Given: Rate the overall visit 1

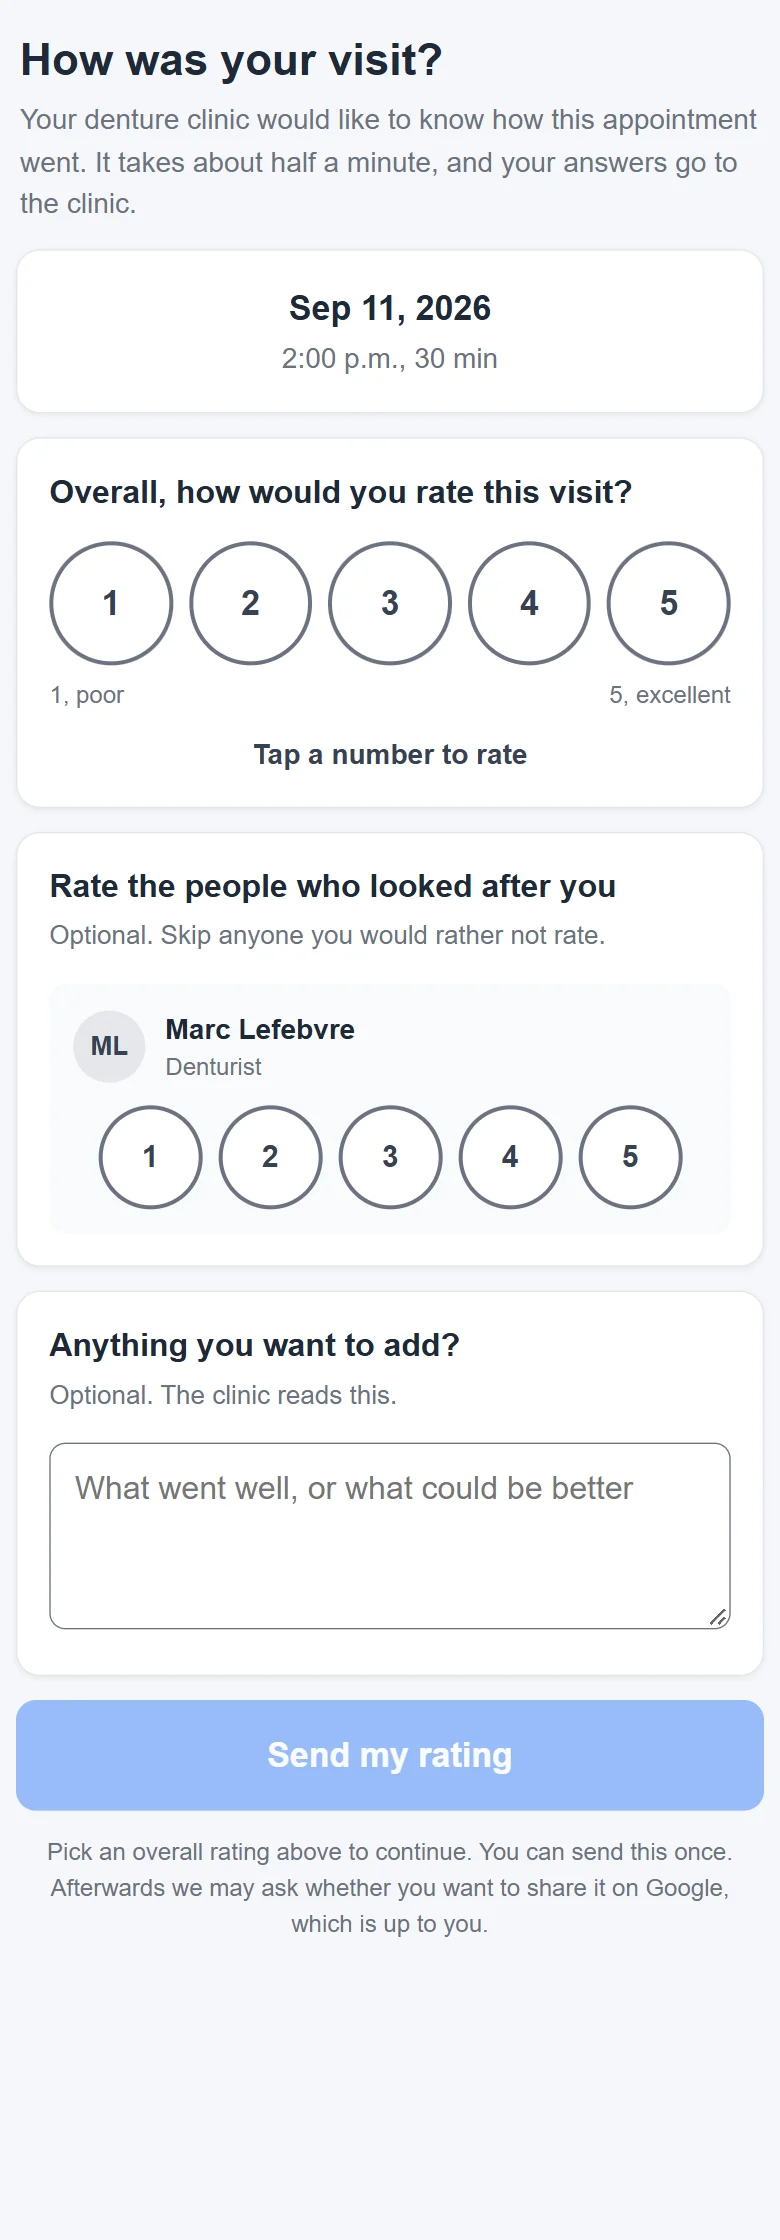Looking at the screenshot, I should [x=111, y=603].
